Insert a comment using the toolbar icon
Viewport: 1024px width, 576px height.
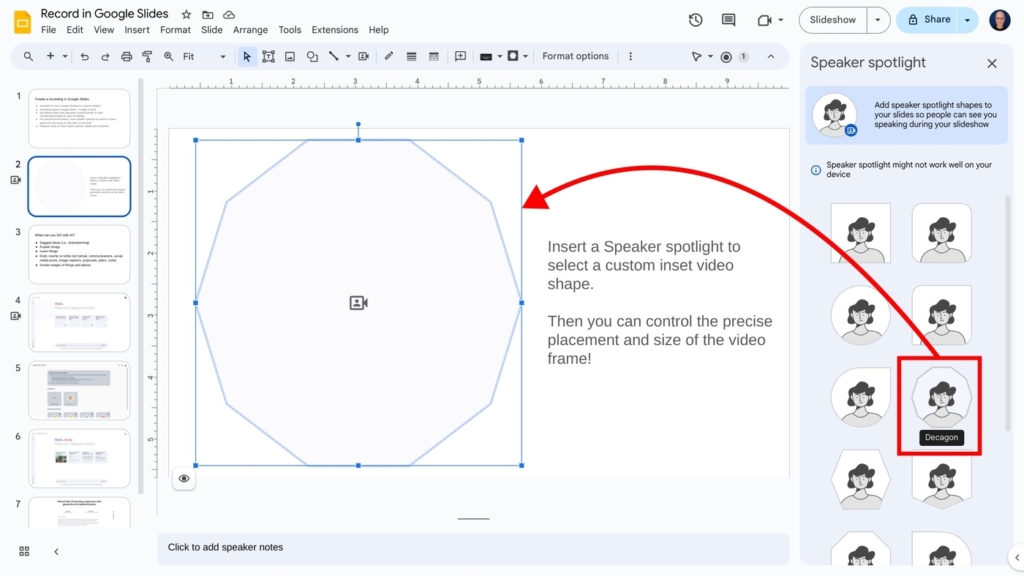(x=458, y=57)
